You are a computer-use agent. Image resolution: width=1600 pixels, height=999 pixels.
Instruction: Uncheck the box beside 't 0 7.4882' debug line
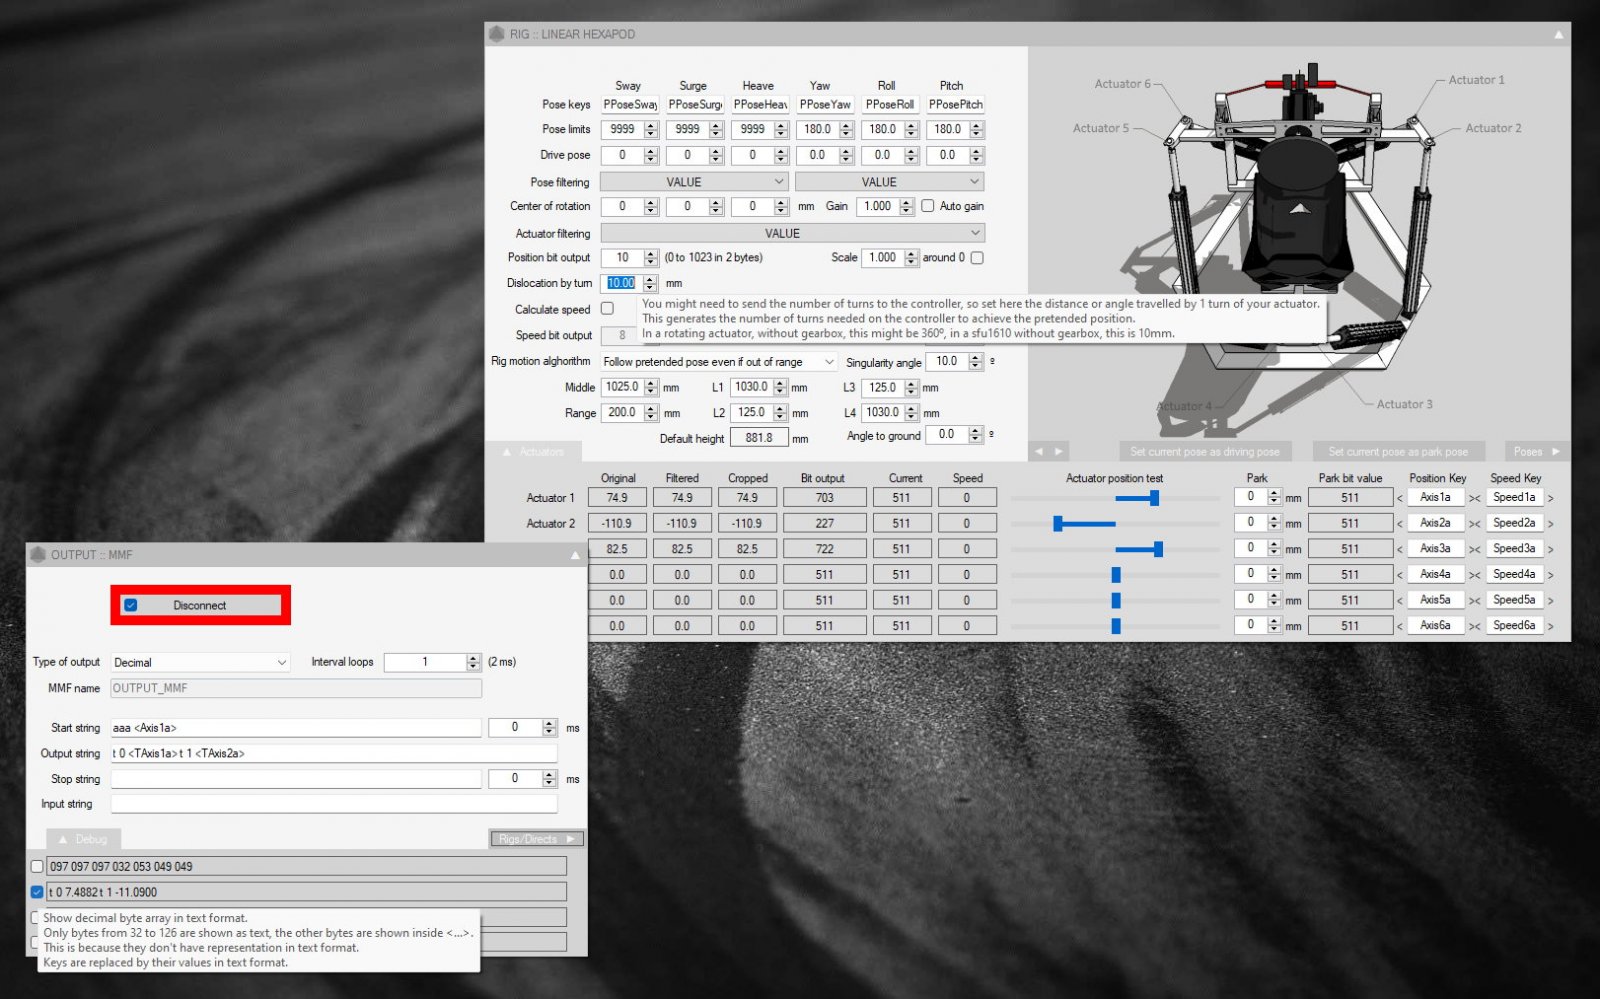click(37, 892)
